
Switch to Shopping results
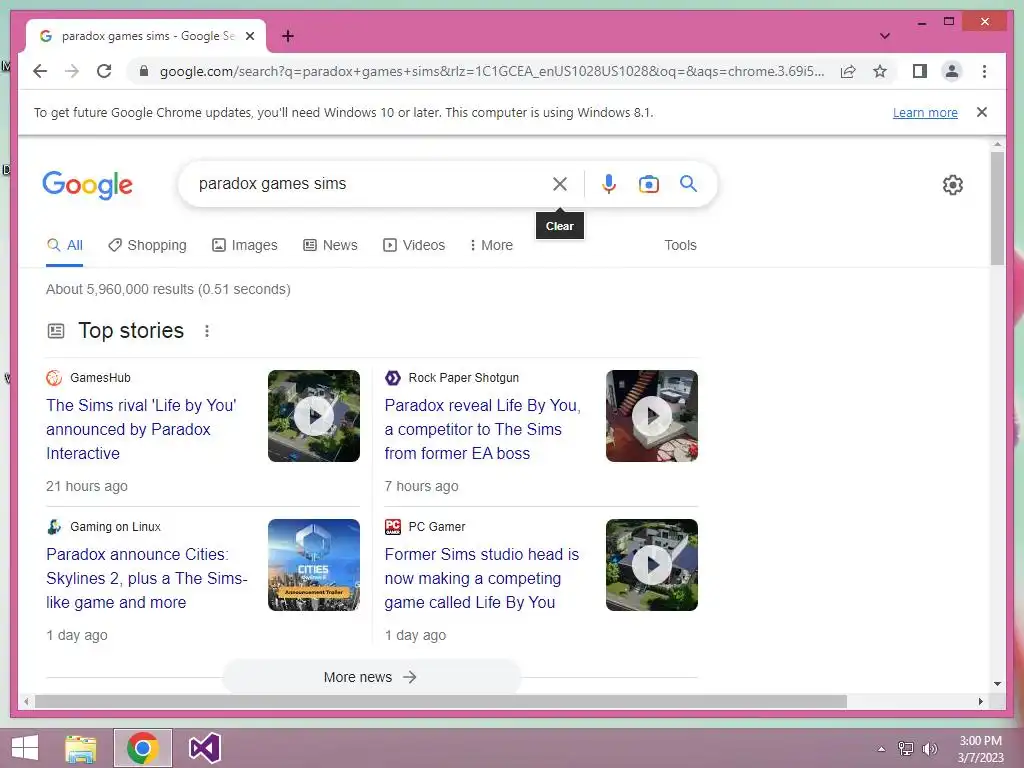148,246
